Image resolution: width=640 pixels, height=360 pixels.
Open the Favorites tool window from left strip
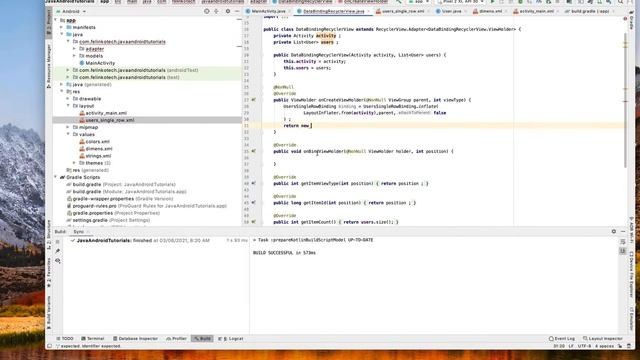[x=49, y=273]
